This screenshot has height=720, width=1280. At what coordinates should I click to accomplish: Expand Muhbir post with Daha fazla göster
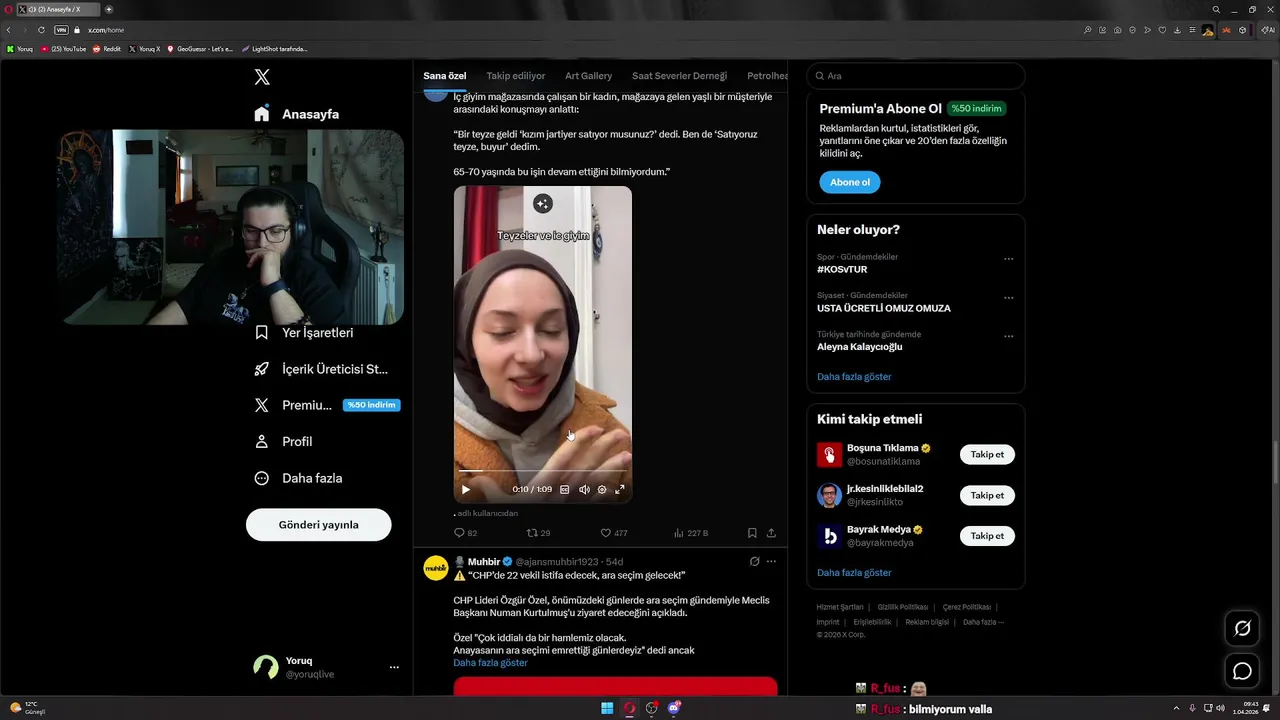(x=490, y=663)
